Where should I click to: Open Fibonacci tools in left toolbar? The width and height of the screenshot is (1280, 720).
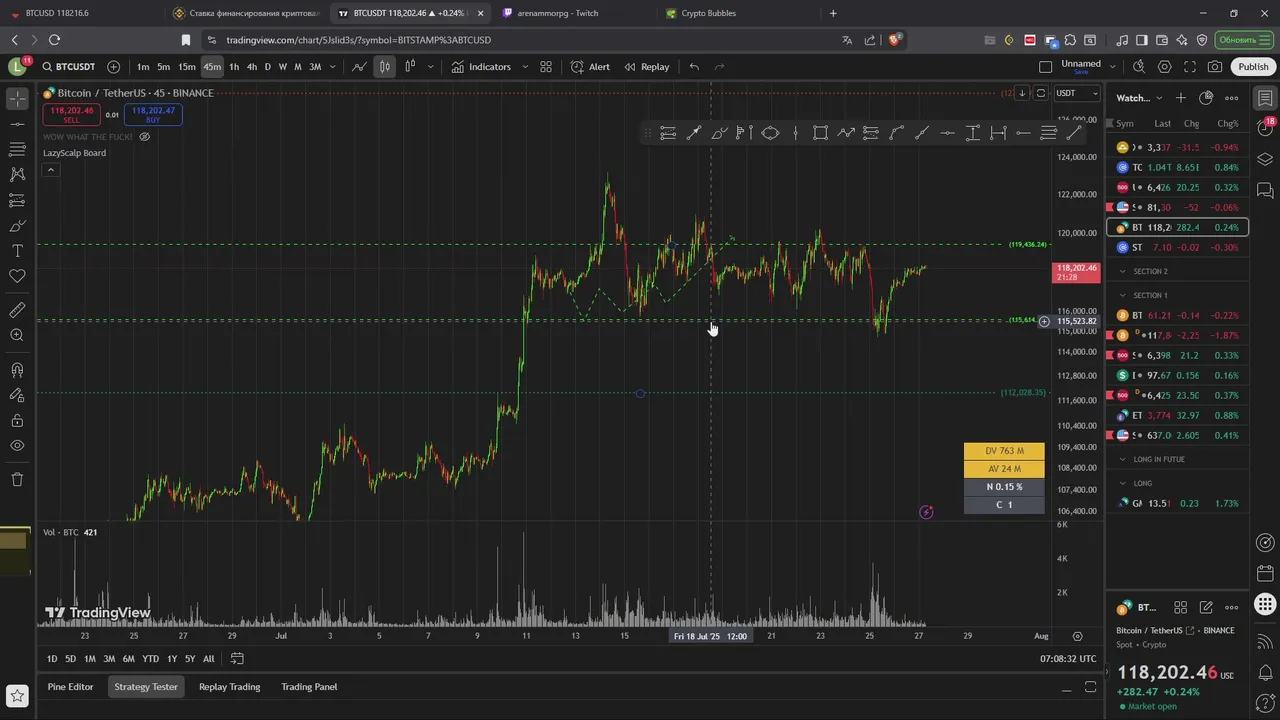(x=17, y=149)
